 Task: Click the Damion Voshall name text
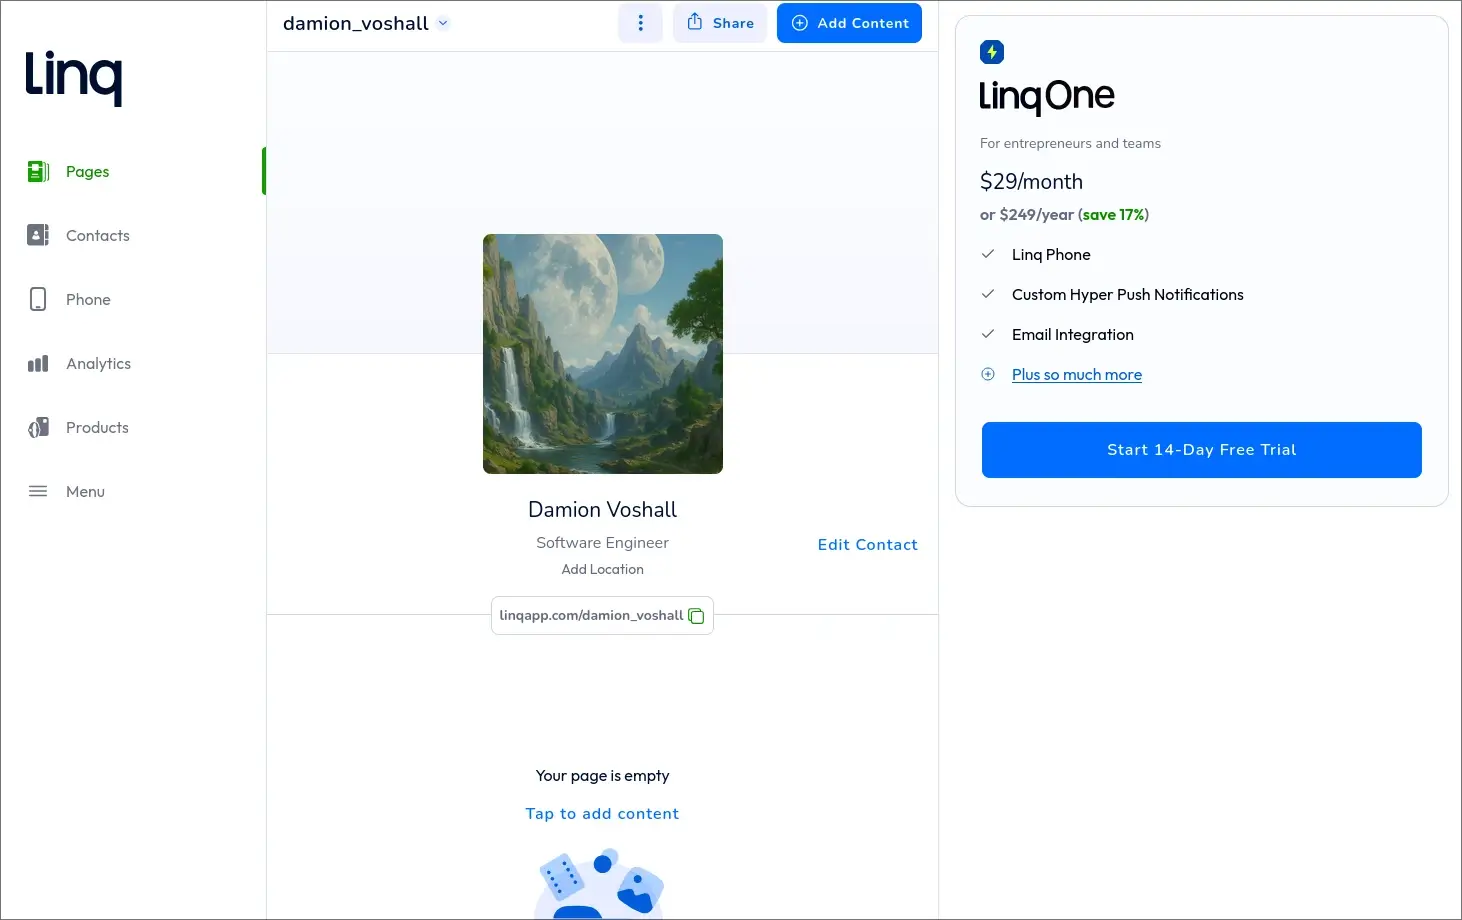602,509
